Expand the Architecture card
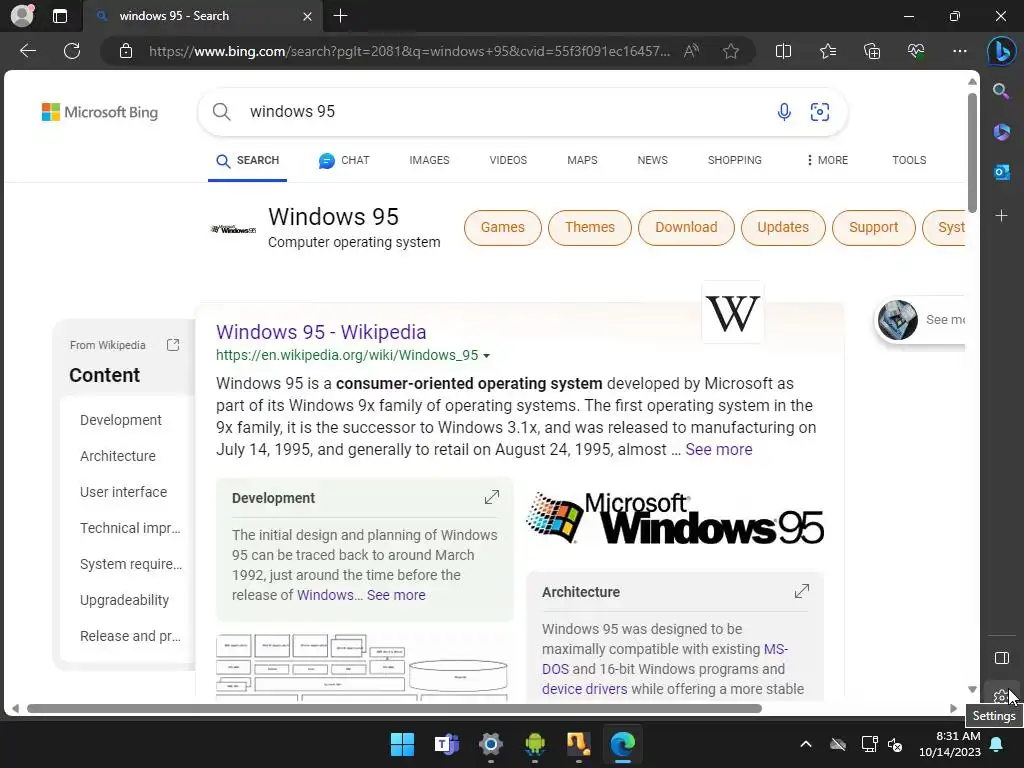The image size is (1024, 768). tap(802, 592)
